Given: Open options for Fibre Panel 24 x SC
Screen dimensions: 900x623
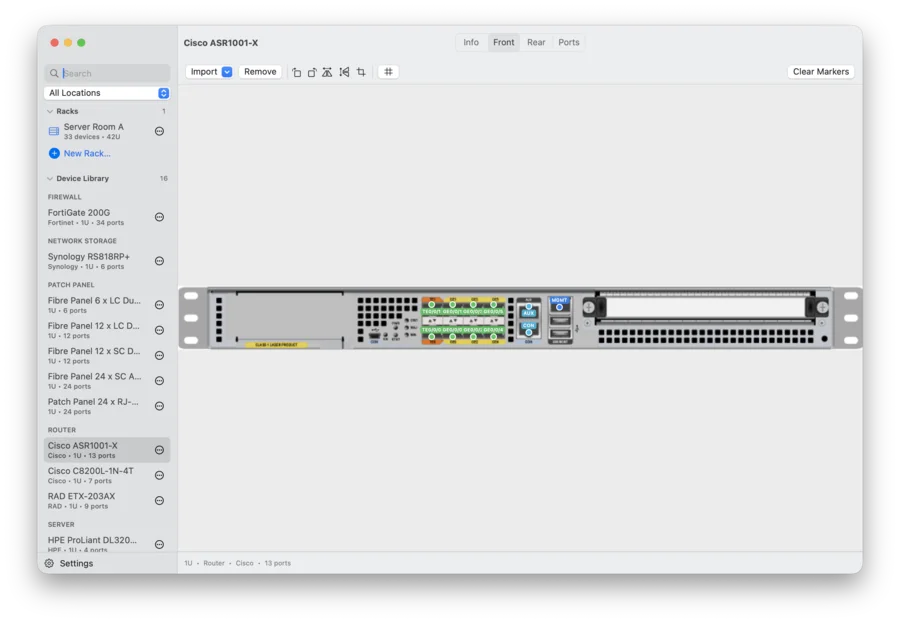Looking at the screenshot, I should point(160,381).
